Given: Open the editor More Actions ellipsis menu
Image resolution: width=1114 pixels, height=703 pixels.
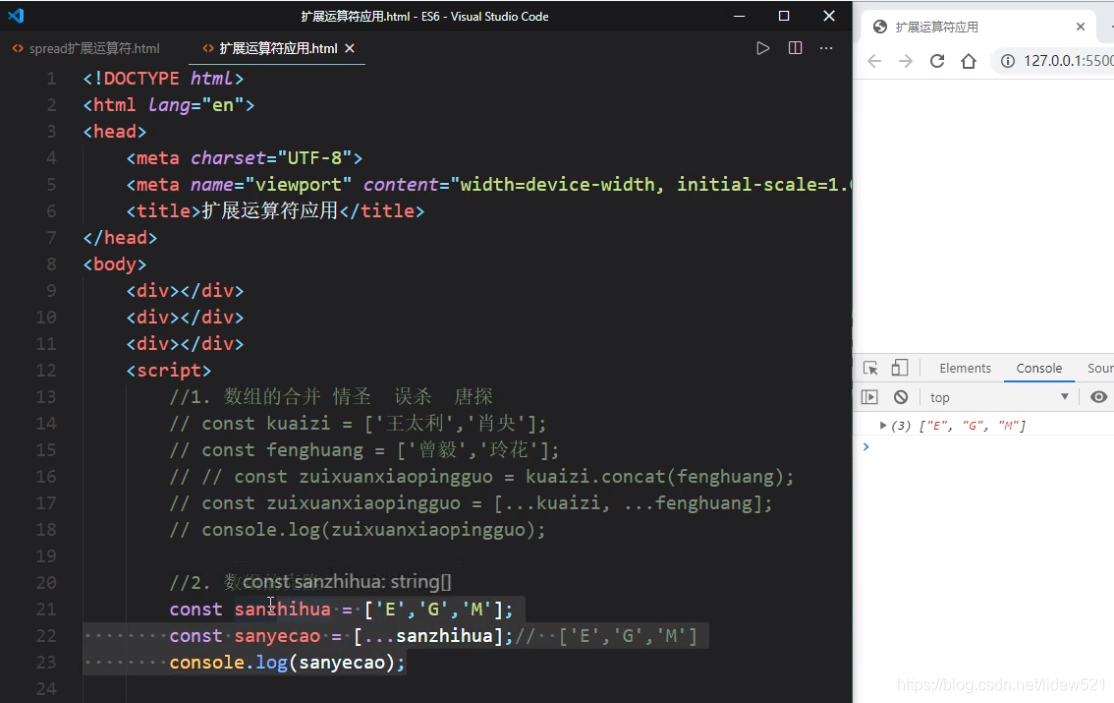Looking at the screenshot, I should pos(826,48).
